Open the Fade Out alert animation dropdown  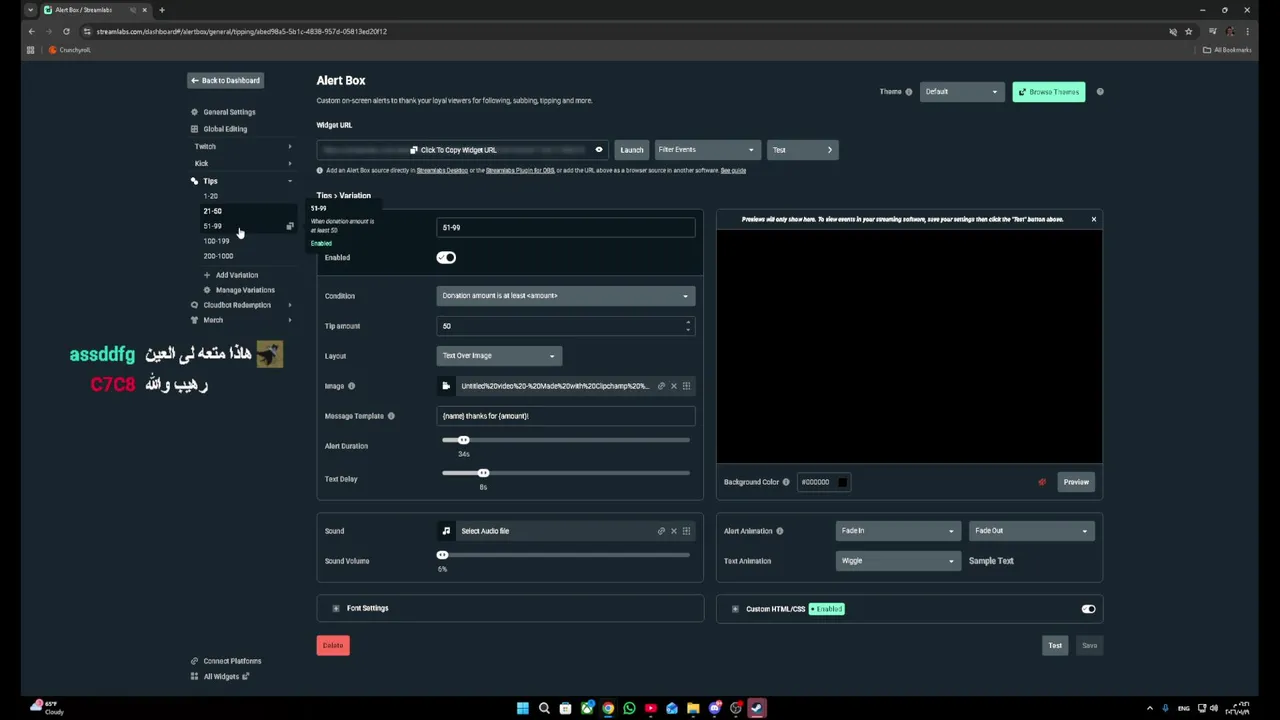1031,531
